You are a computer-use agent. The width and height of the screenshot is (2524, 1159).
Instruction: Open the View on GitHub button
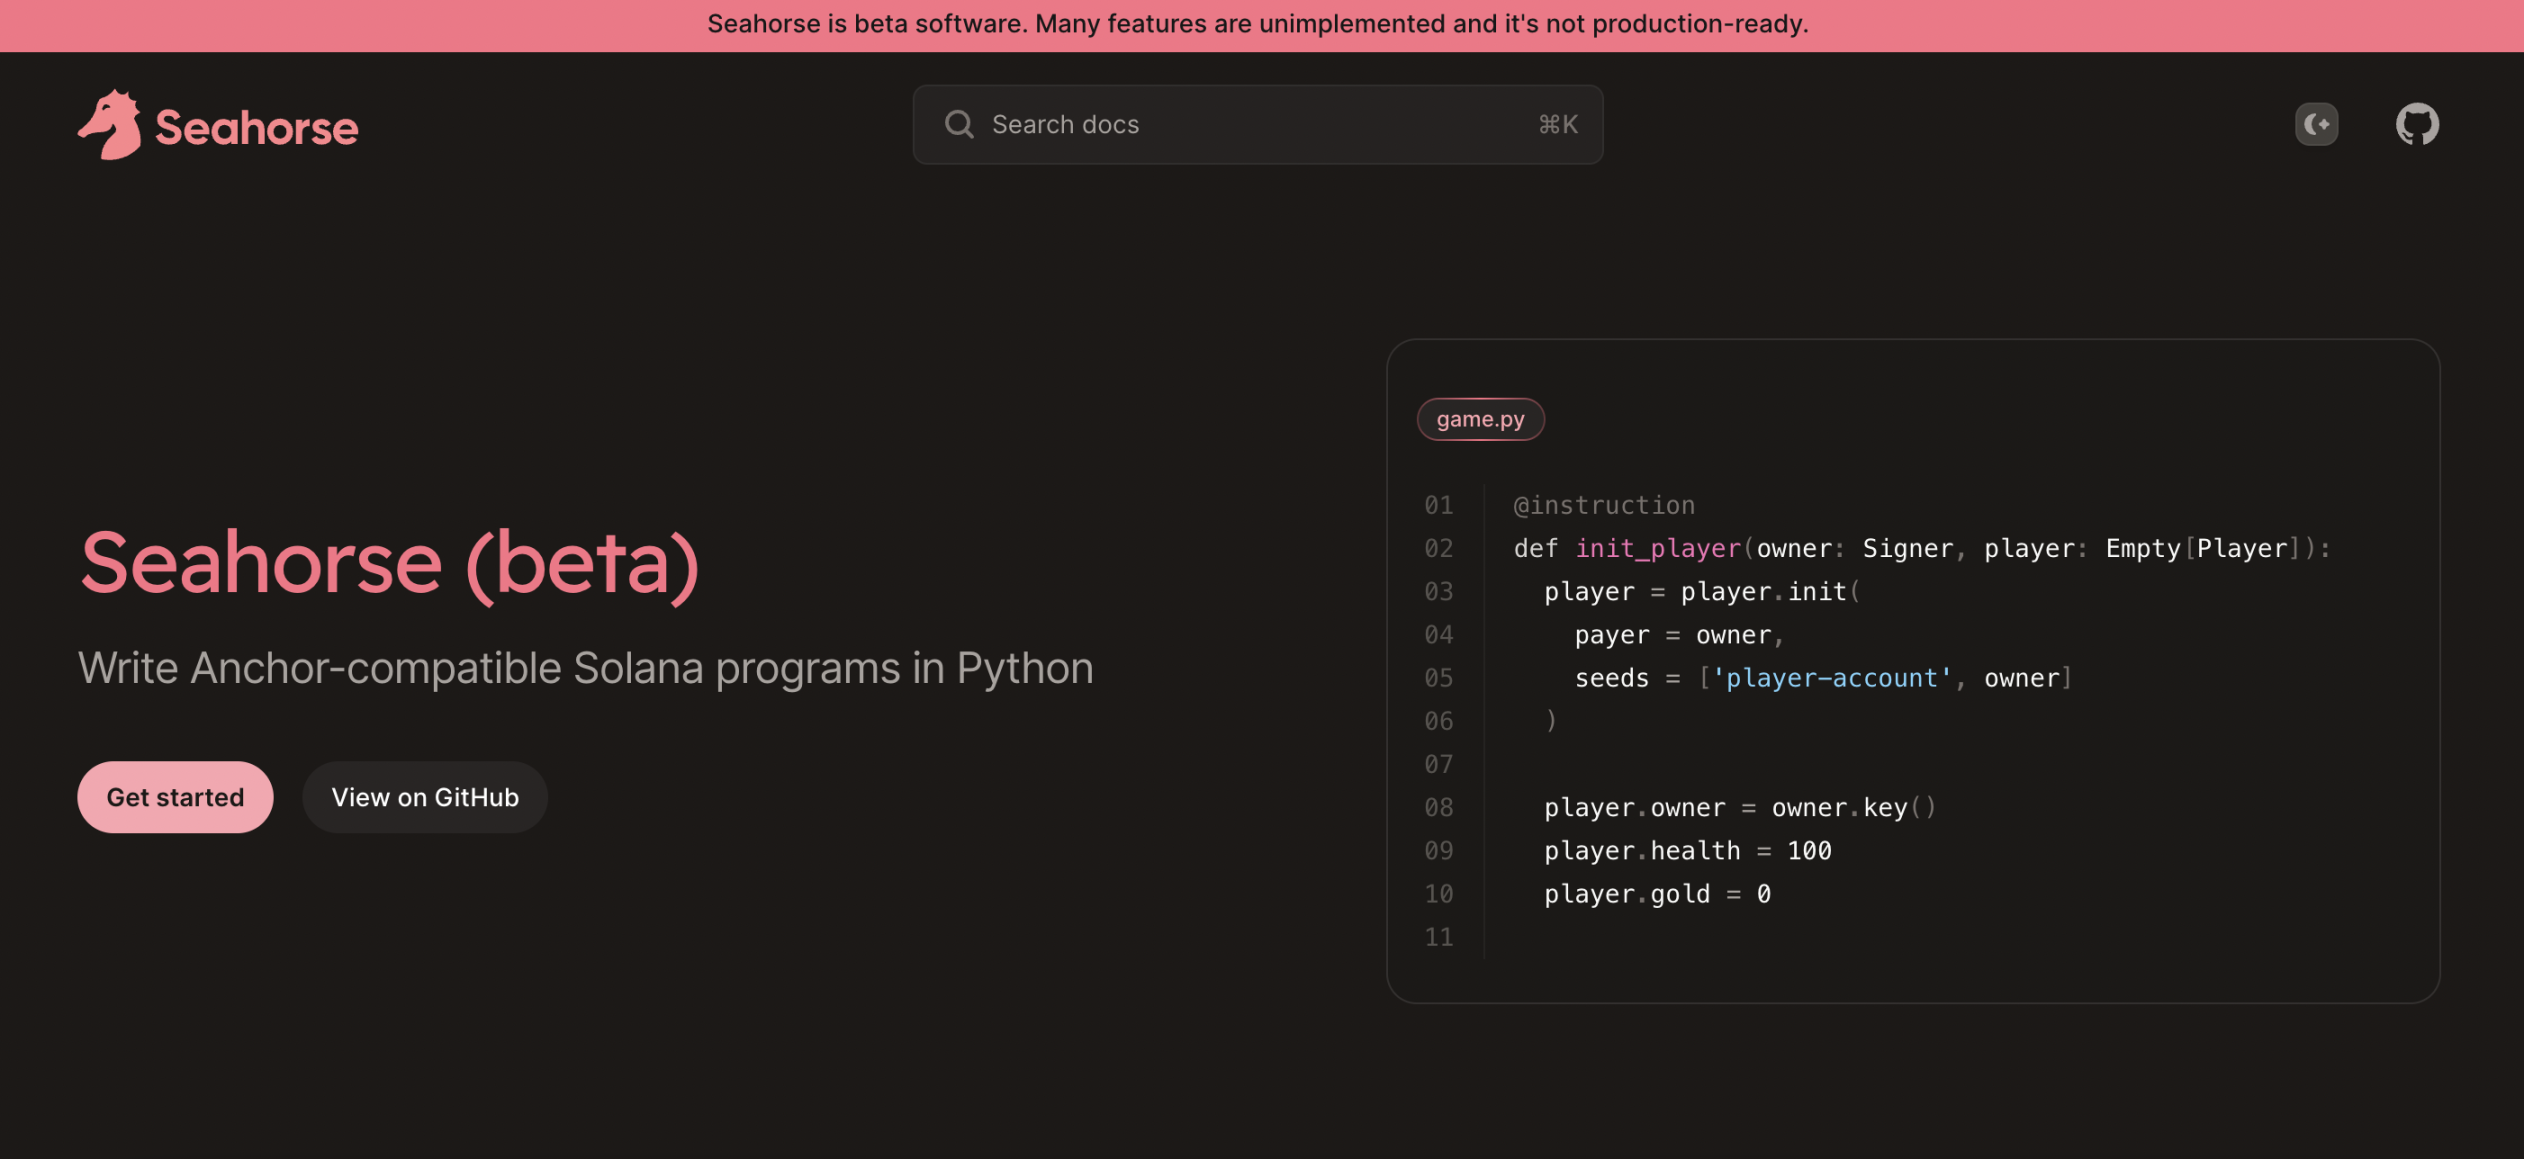point(425,797)
